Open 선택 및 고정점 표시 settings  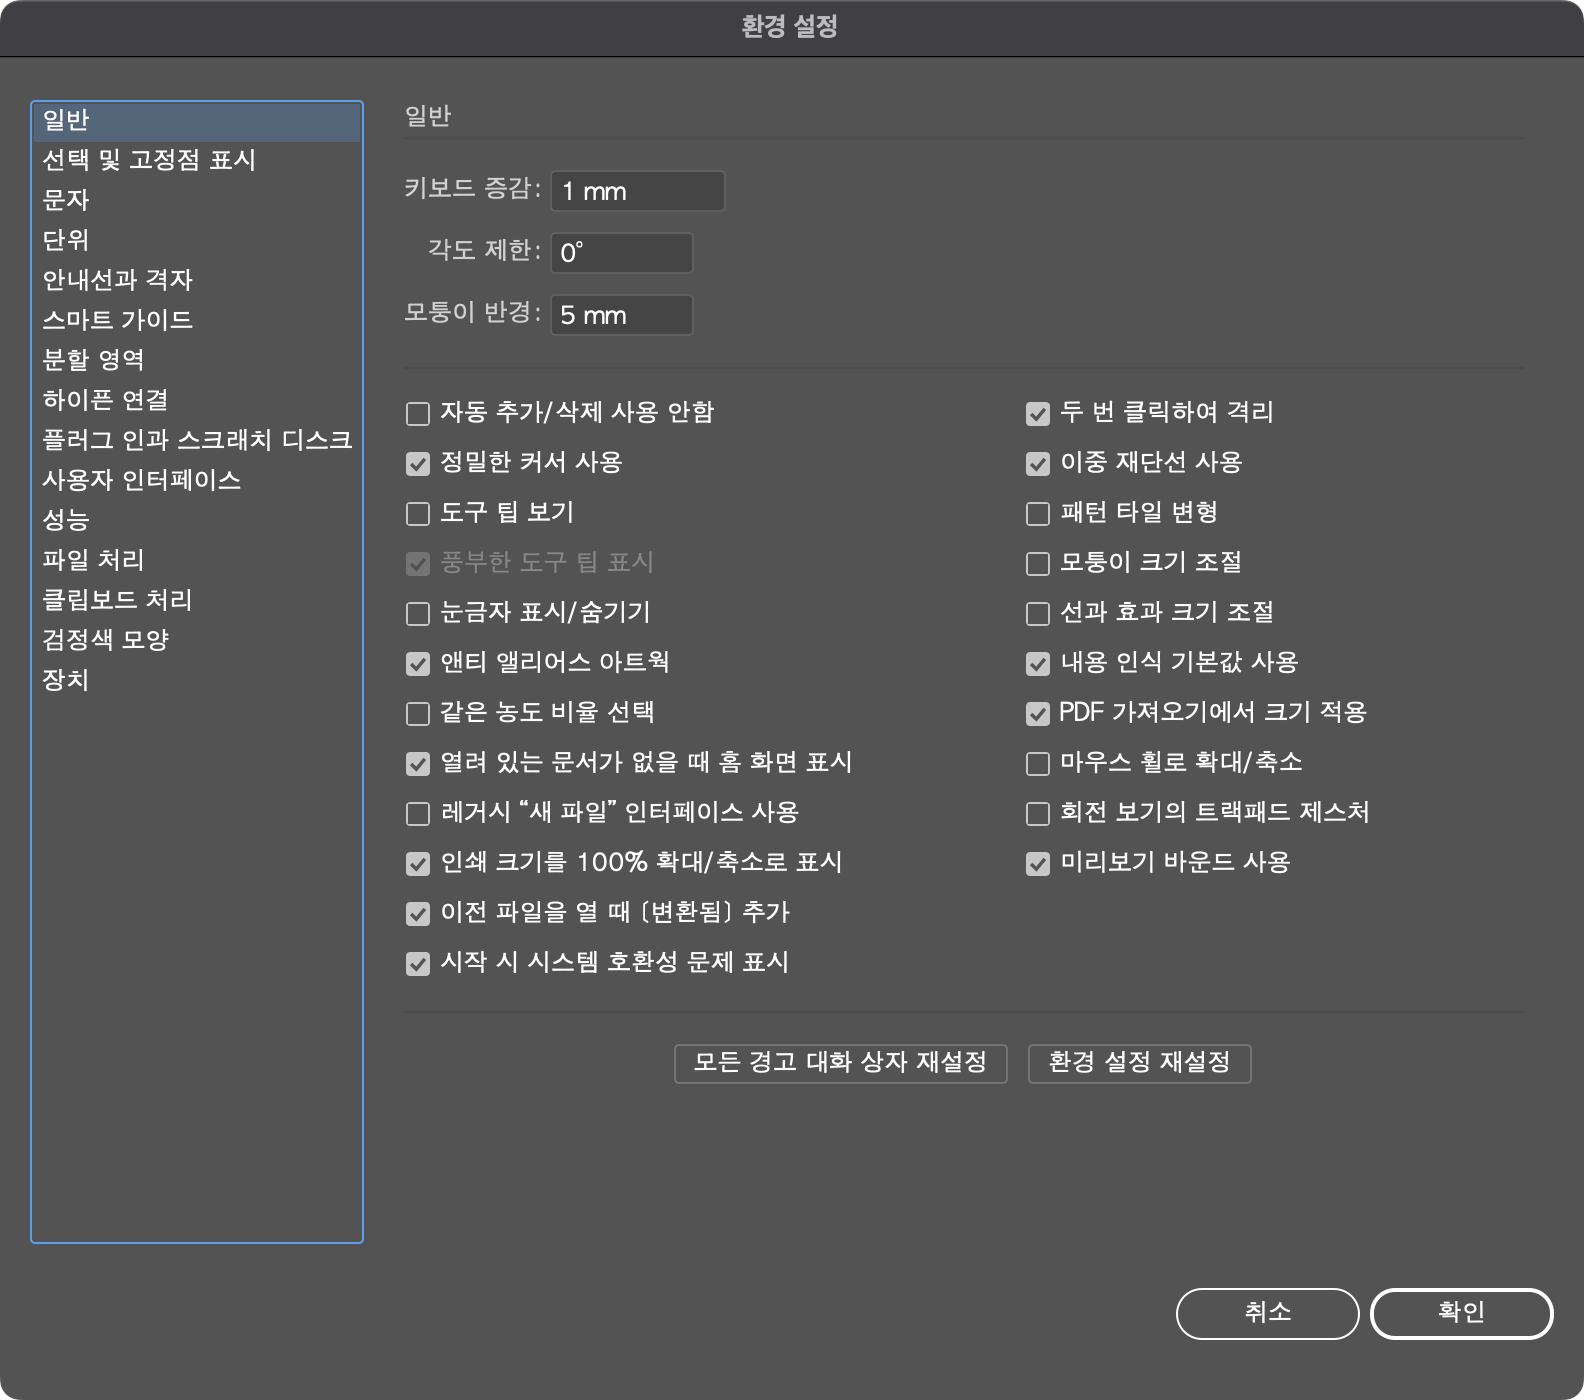pos(197,160)
